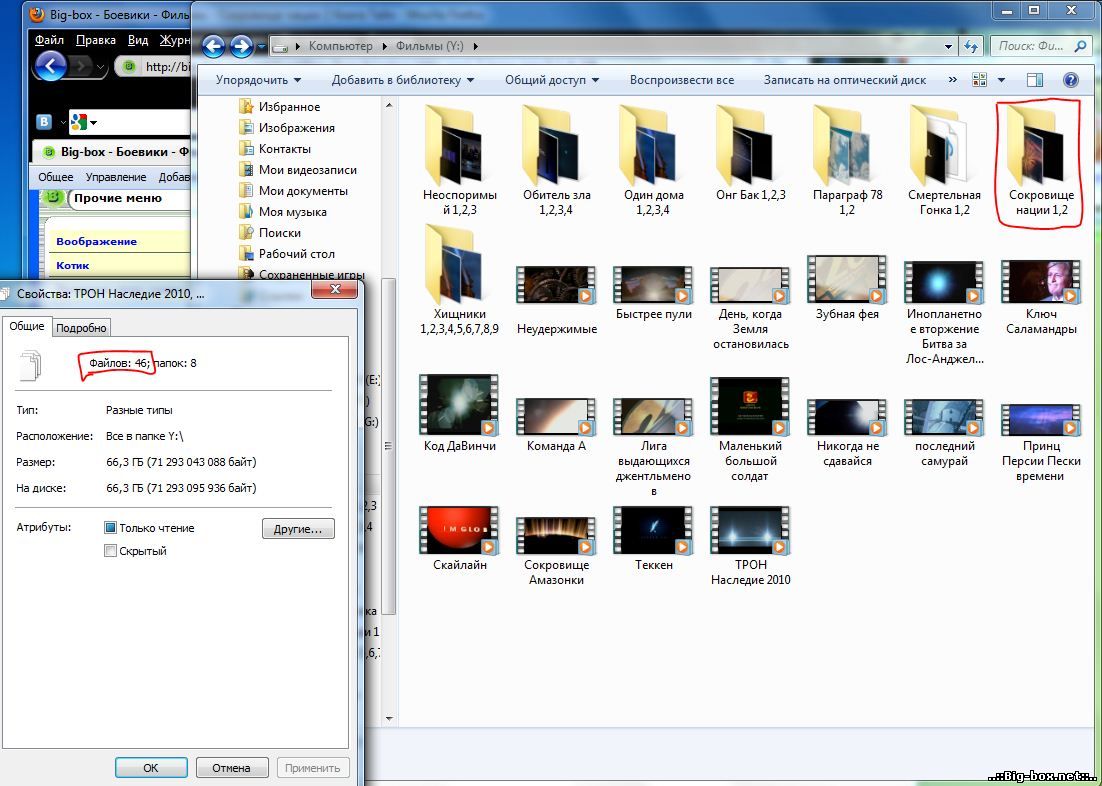Select the Код ДаВинчи video file
The image size is (1102, 786).
point(460,413)
